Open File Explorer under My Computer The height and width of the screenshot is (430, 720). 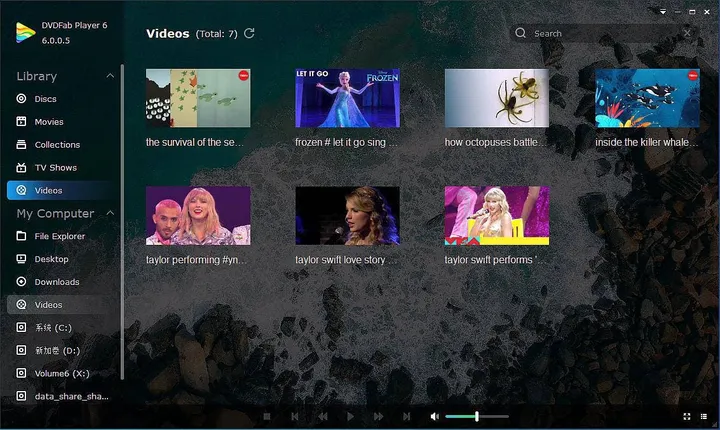tap(61, 236)
